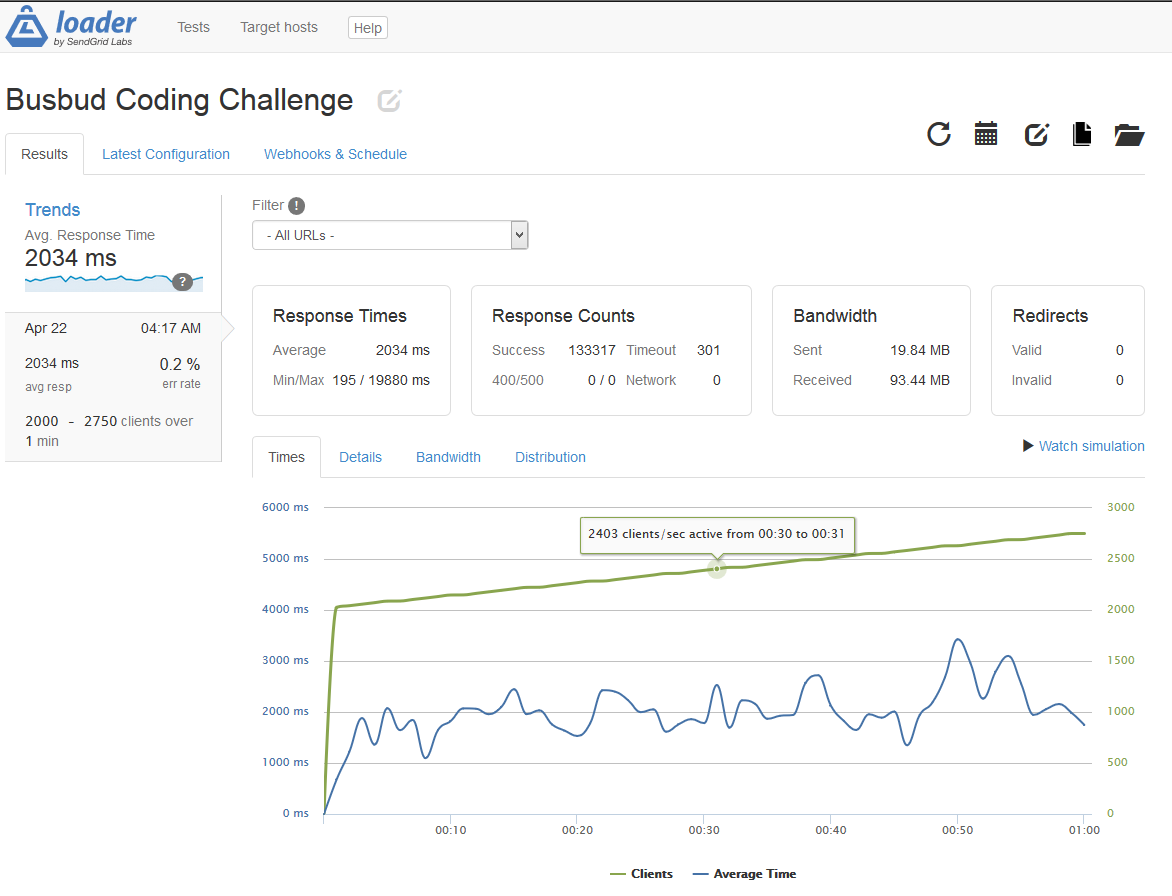Click the highlighted data point on Clients line

(x=716, y=568)
